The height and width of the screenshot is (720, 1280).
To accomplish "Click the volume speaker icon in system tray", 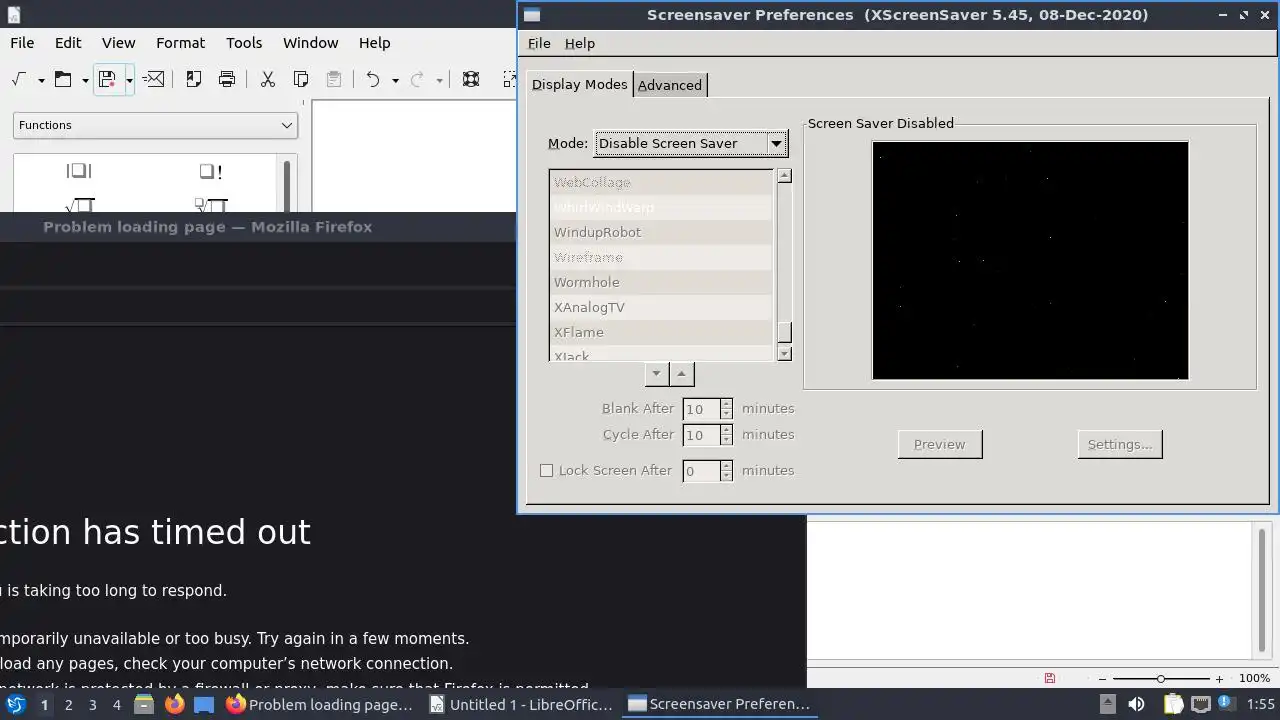I will click(x=1136, y=704).
